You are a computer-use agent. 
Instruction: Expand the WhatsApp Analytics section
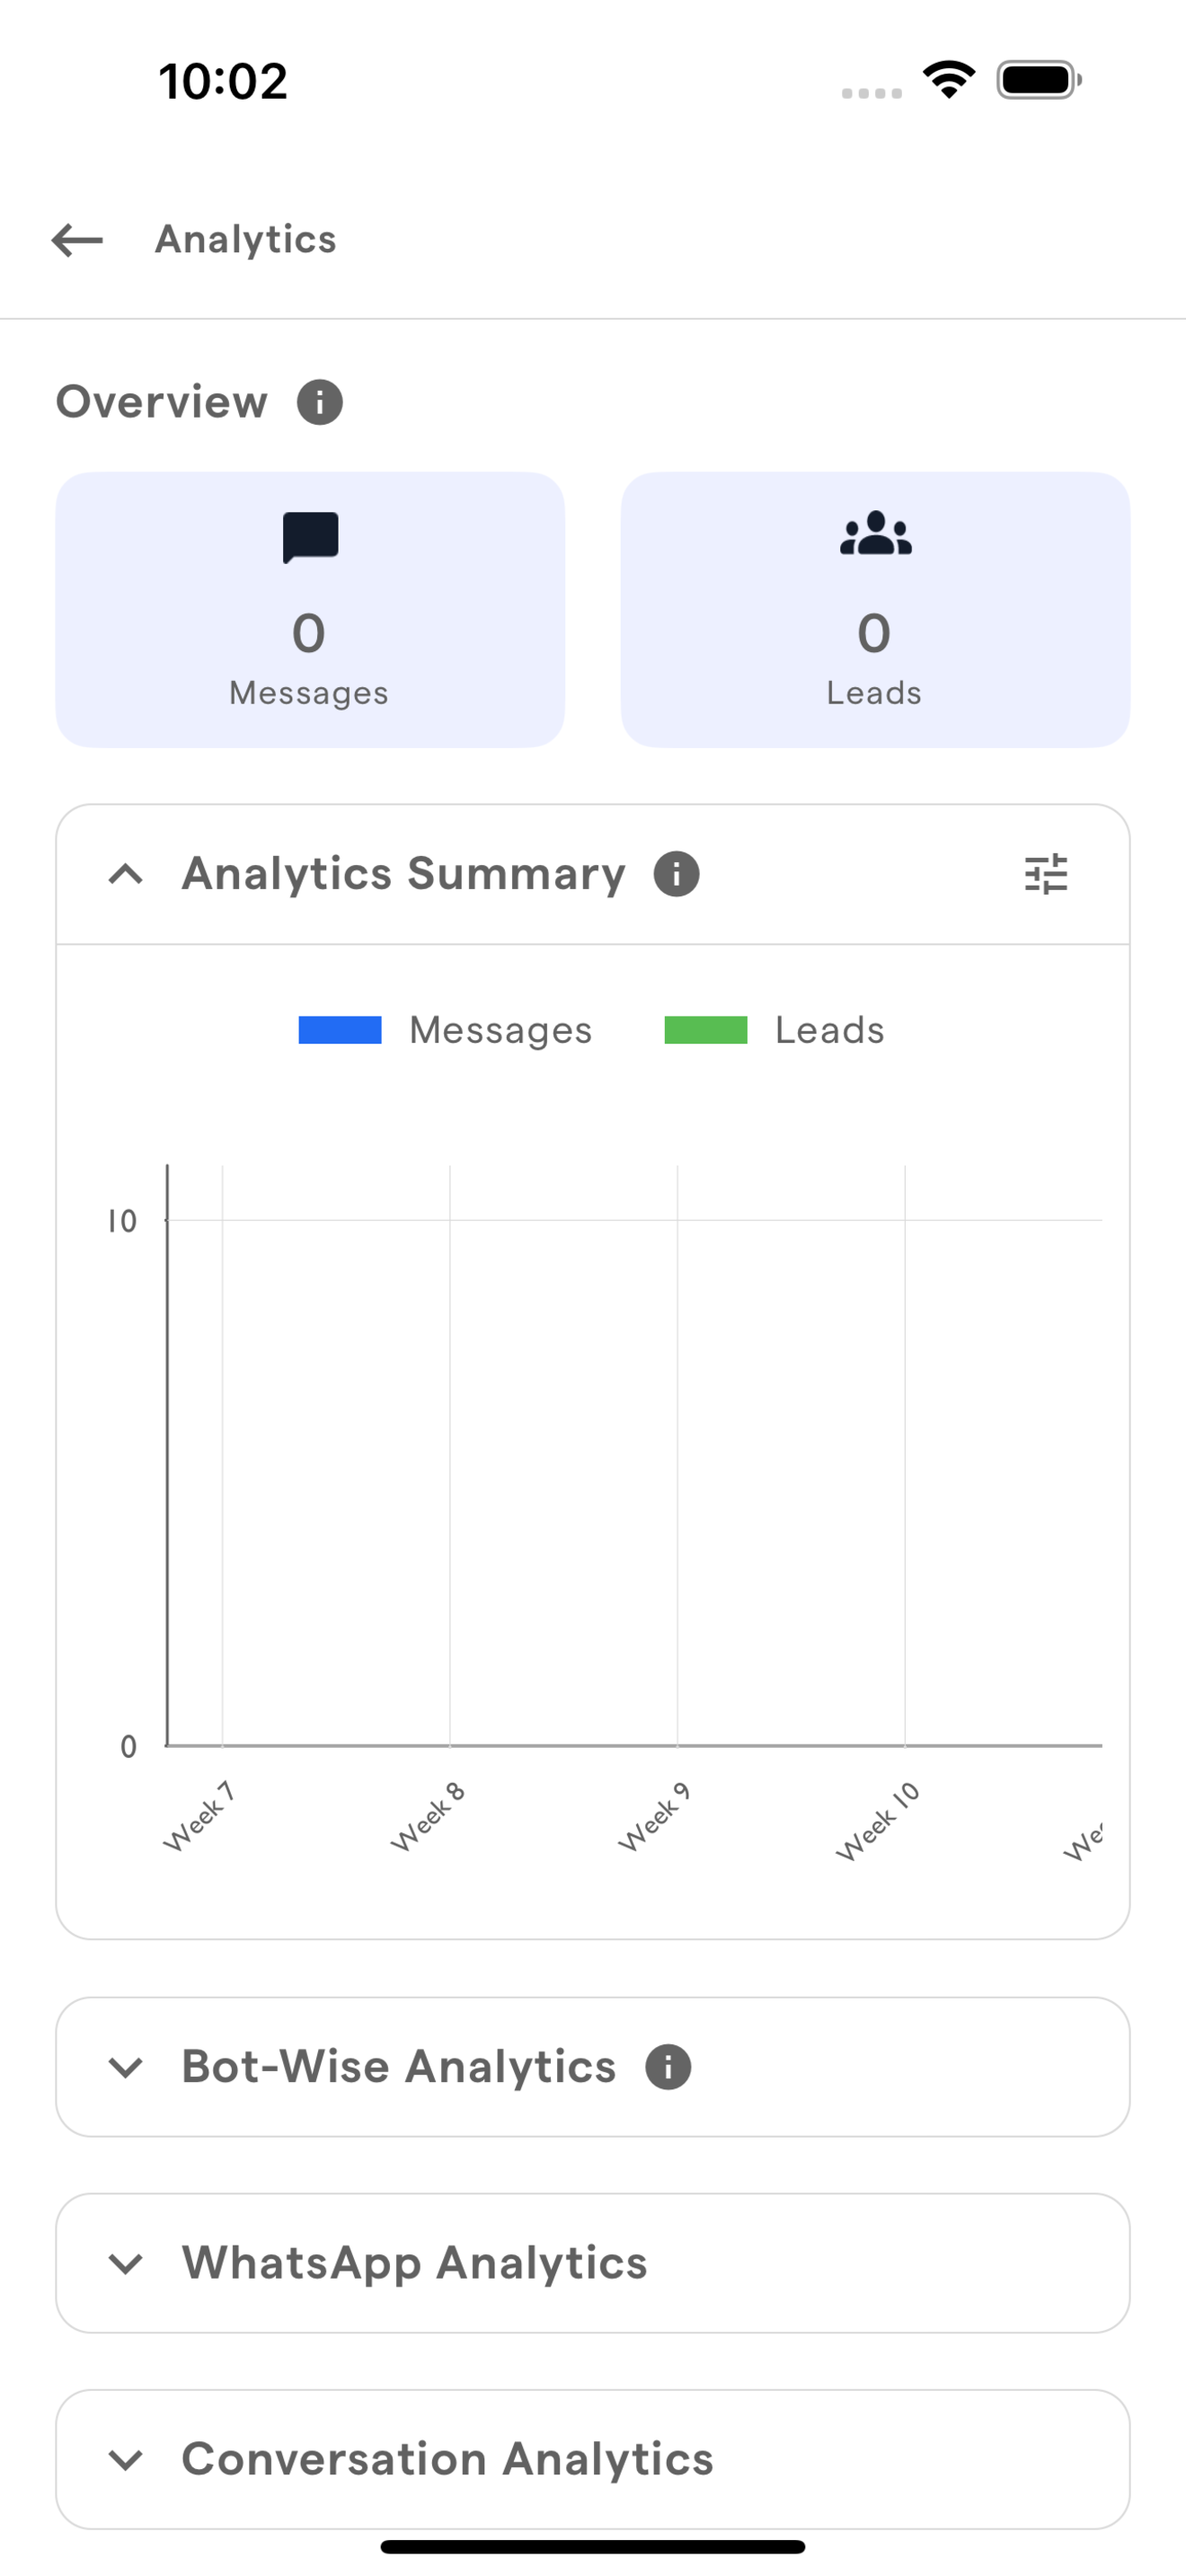[126, 2263]
